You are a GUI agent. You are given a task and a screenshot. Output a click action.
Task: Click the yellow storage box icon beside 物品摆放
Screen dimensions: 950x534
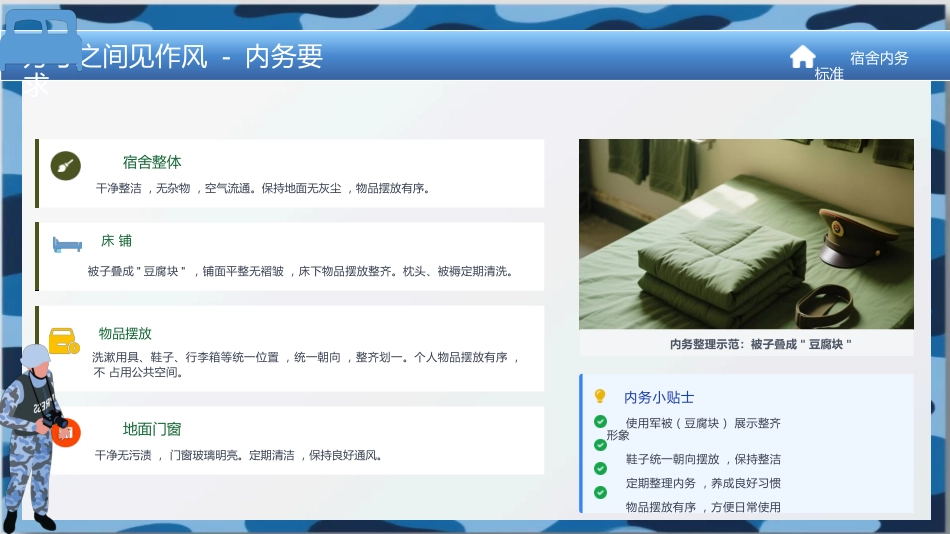pyautogui.click(x=64, y=341)
